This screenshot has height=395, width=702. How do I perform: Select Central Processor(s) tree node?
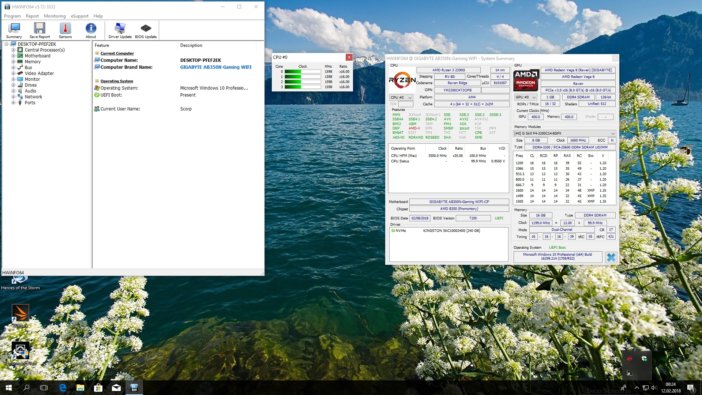(44, 50)
